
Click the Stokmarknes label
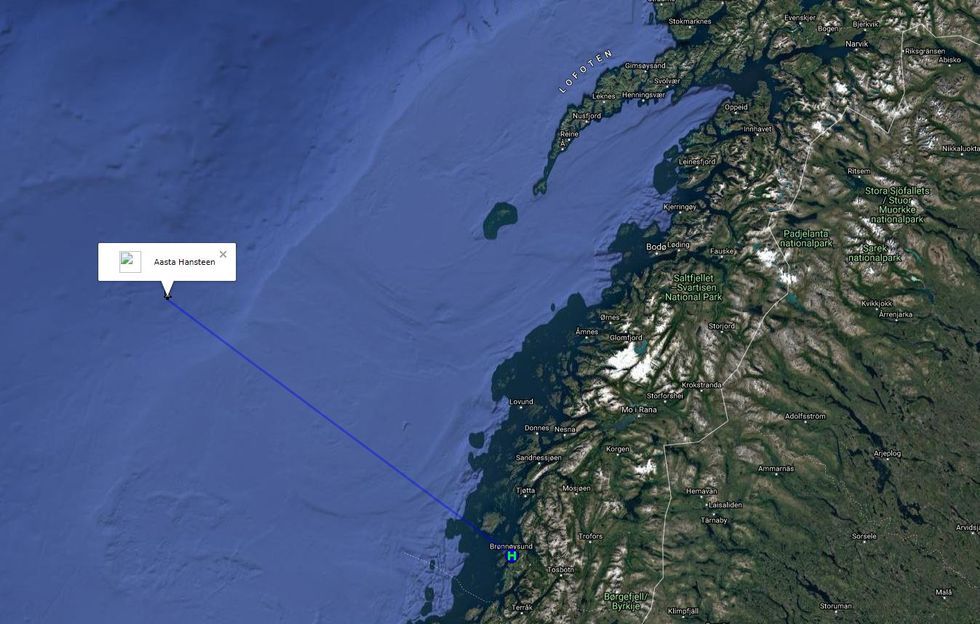coord(690,21)
